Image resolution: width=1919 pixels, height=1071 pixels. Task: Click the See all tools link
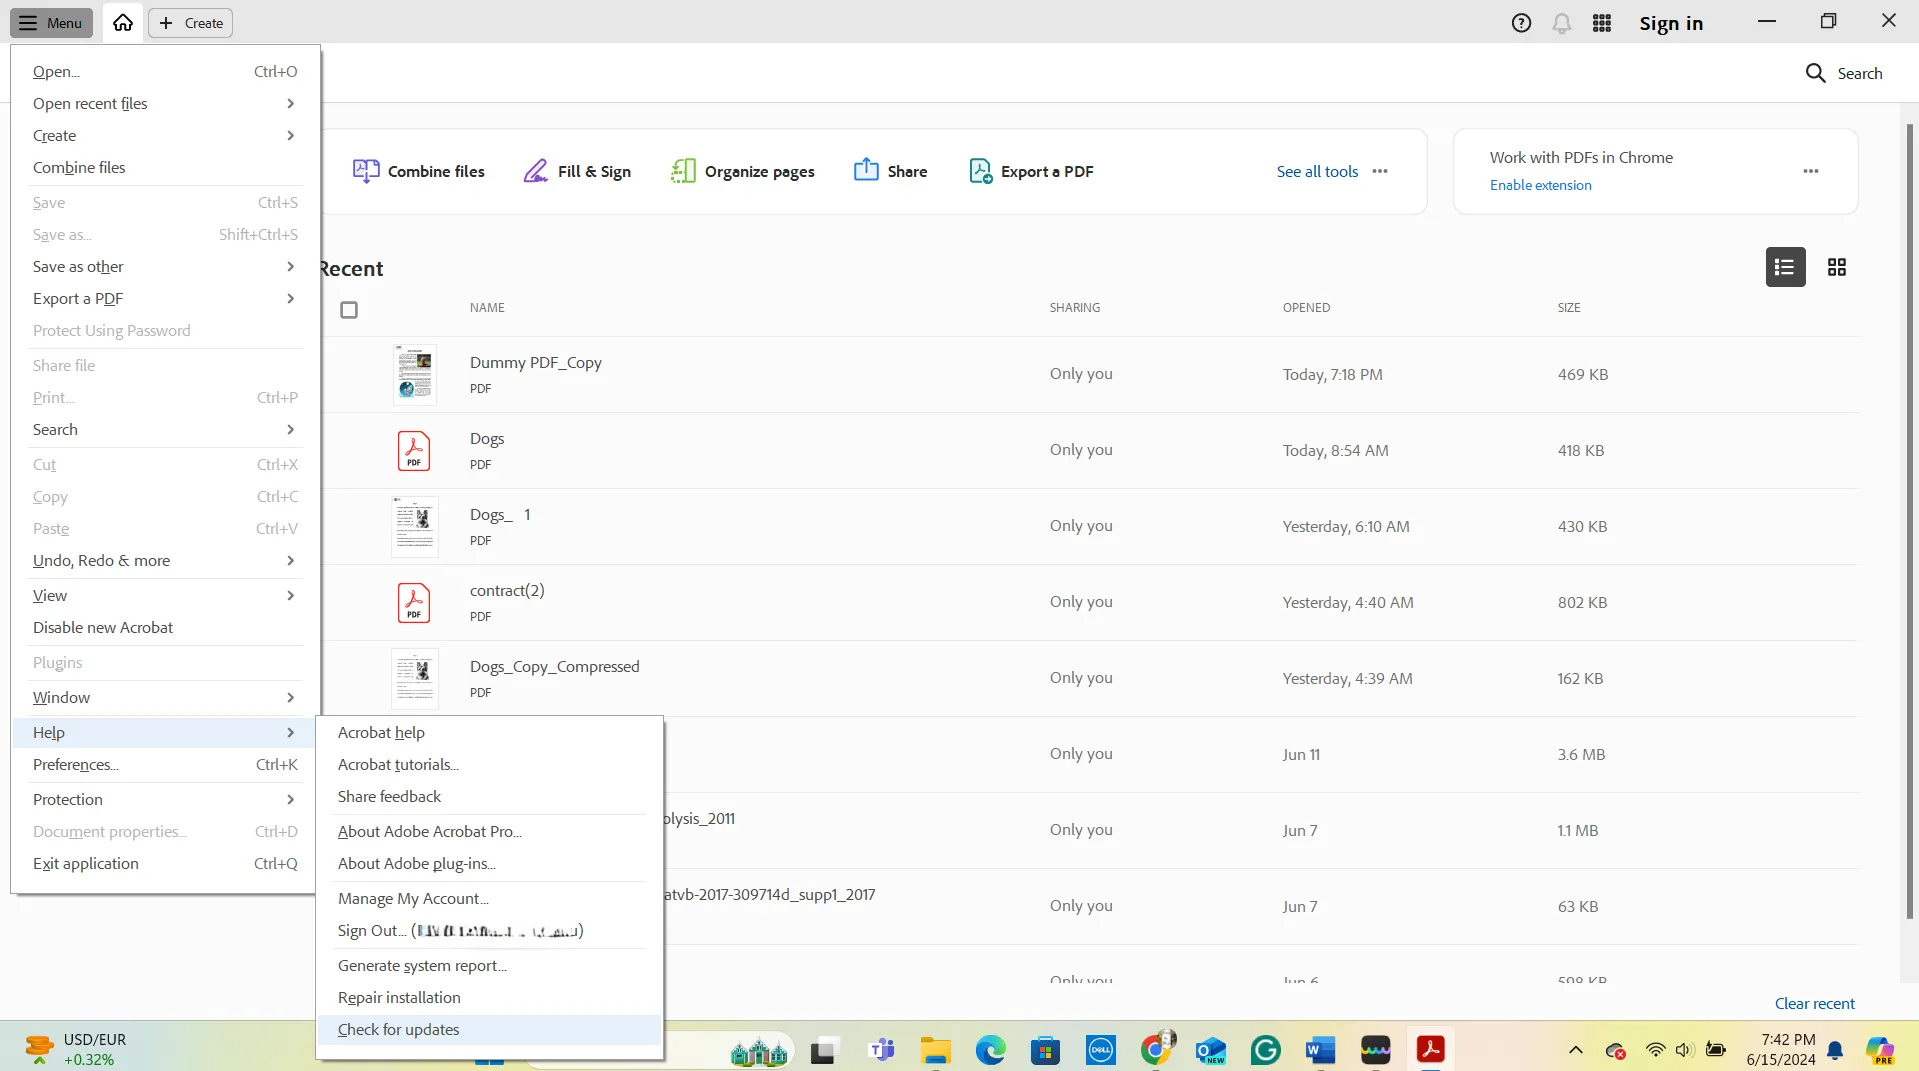(x=1317, y=171)
